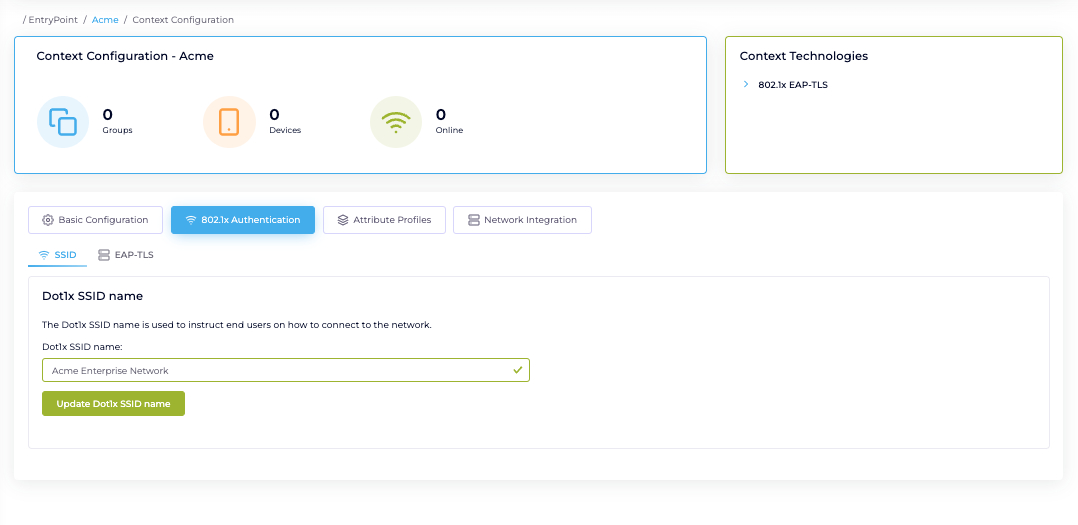Select 802.1x EAP-TLS in Context Technologies

click(x=792, y=85)
